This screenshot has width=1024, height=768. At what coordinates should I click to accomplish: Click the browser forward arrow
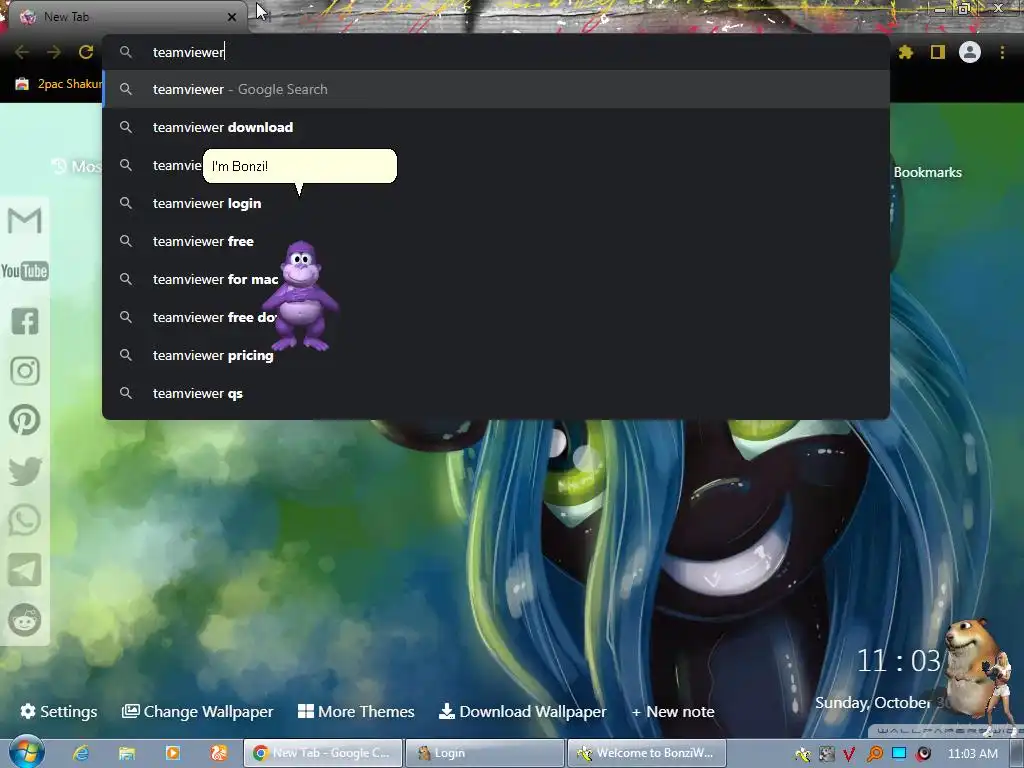(54, 52)
